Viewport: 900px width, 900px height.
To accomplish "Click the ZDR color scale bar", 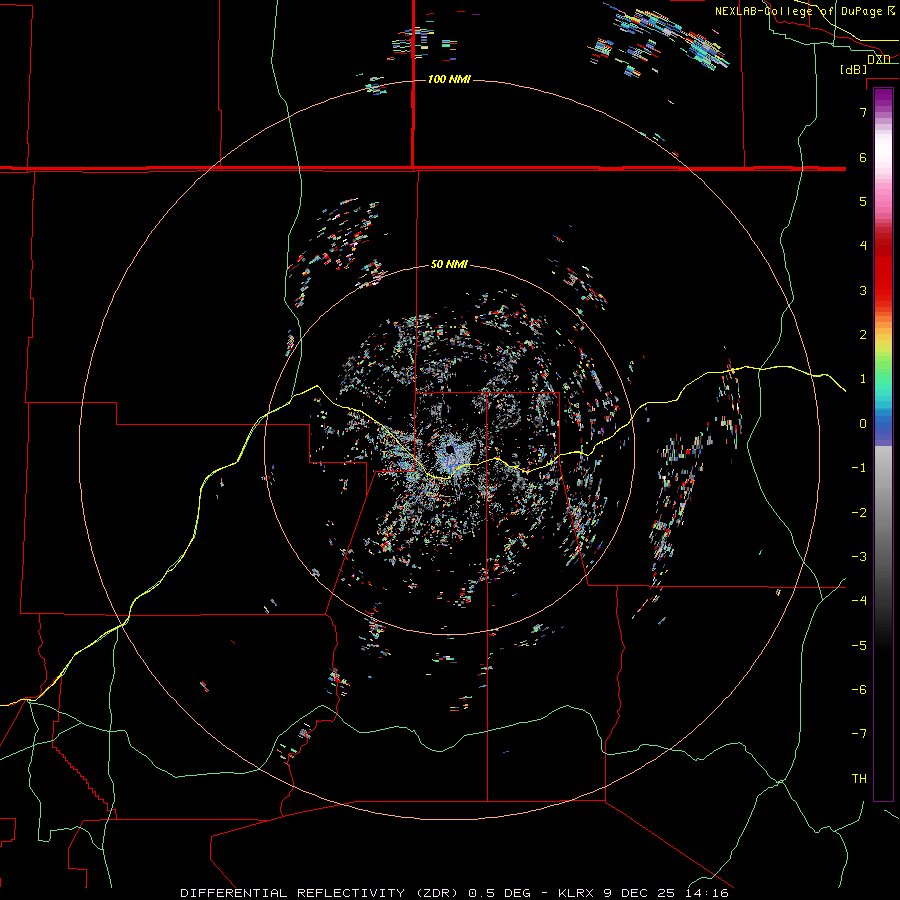I will tap(883, 444).
